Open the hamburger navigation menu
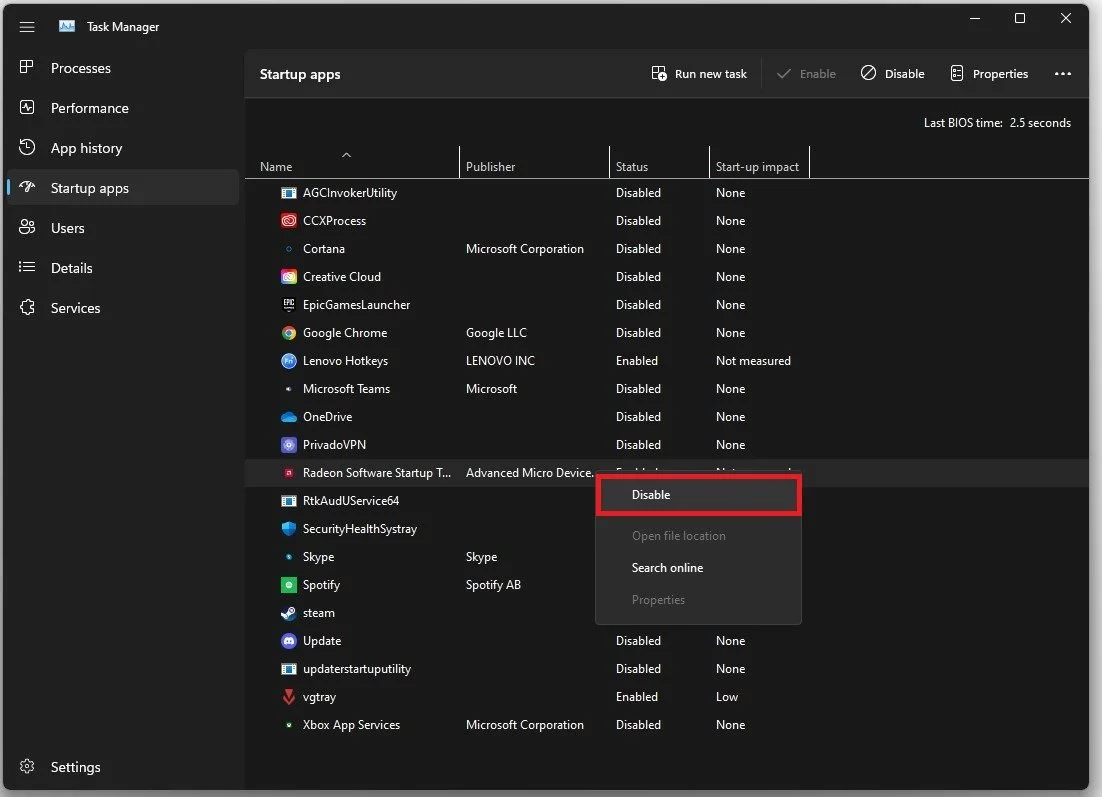 click(27, 27)
